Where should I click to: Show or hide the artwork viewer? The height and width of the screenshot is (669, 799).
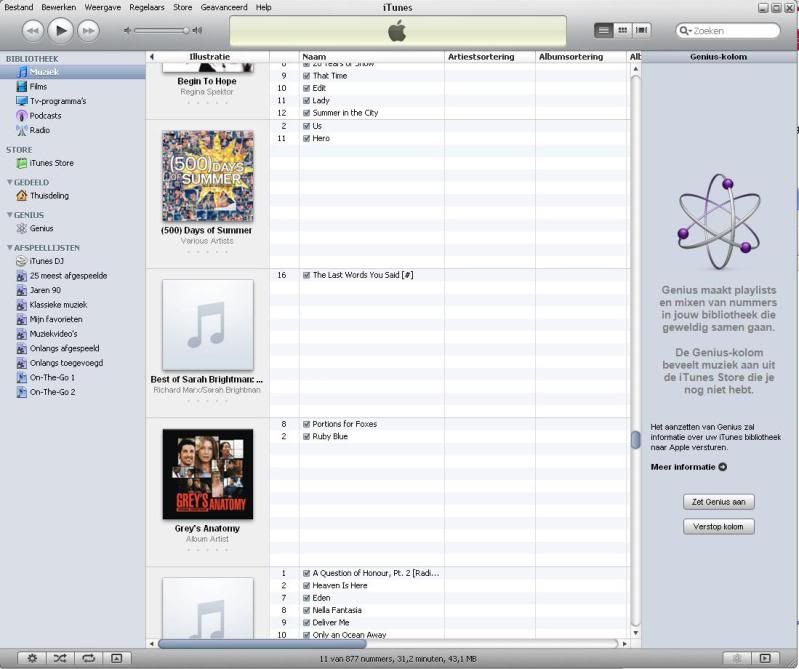point(117,658)
